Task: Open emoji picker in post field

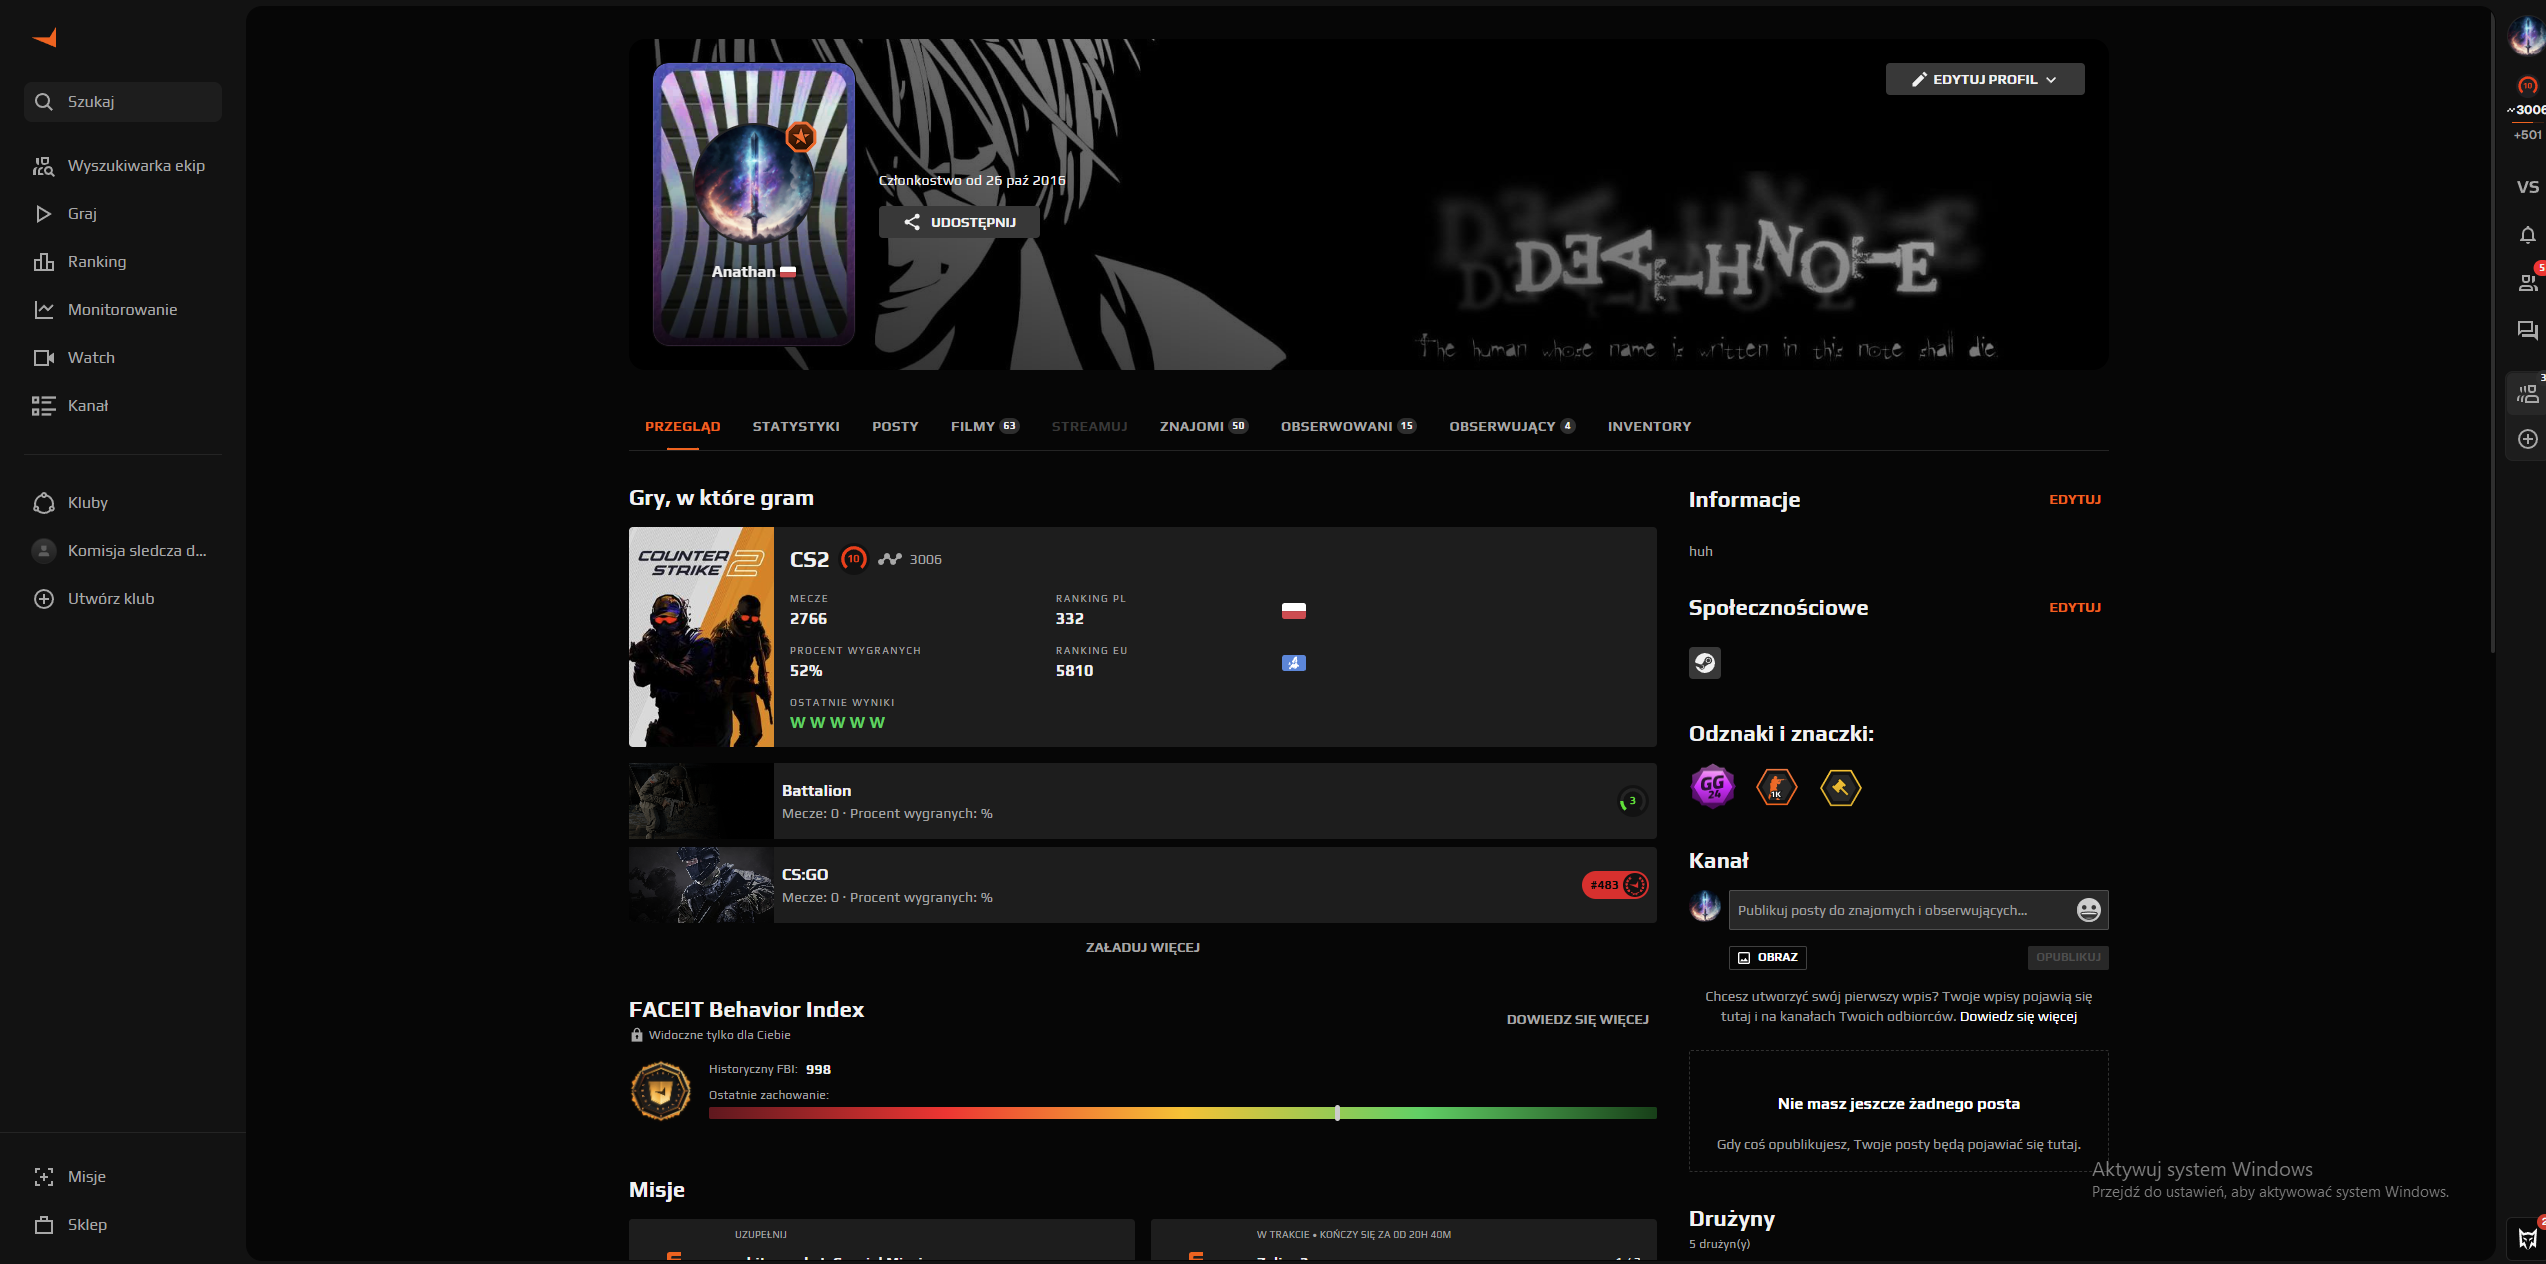Action: pyautogui.click(x=2088, y=910)
